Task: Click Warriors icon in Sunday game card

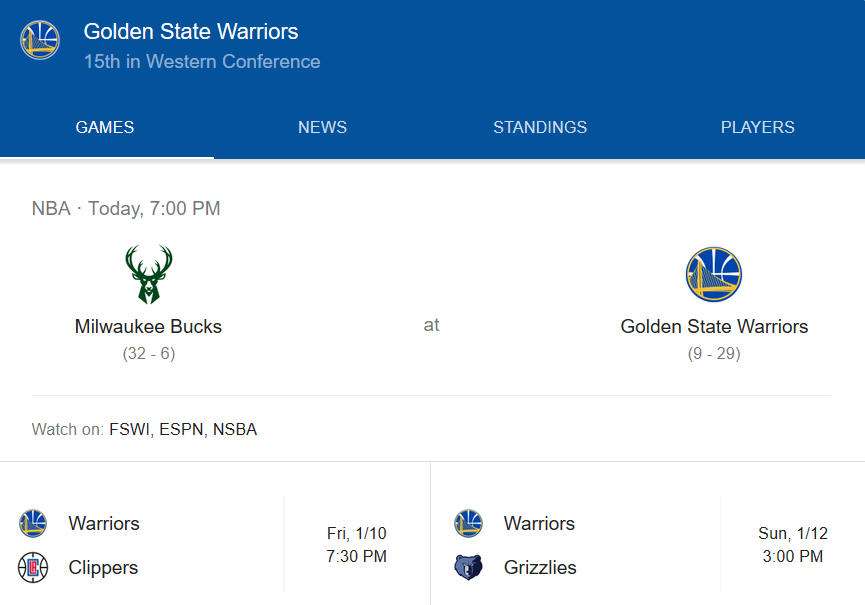Action: click(x=468, y=523)
